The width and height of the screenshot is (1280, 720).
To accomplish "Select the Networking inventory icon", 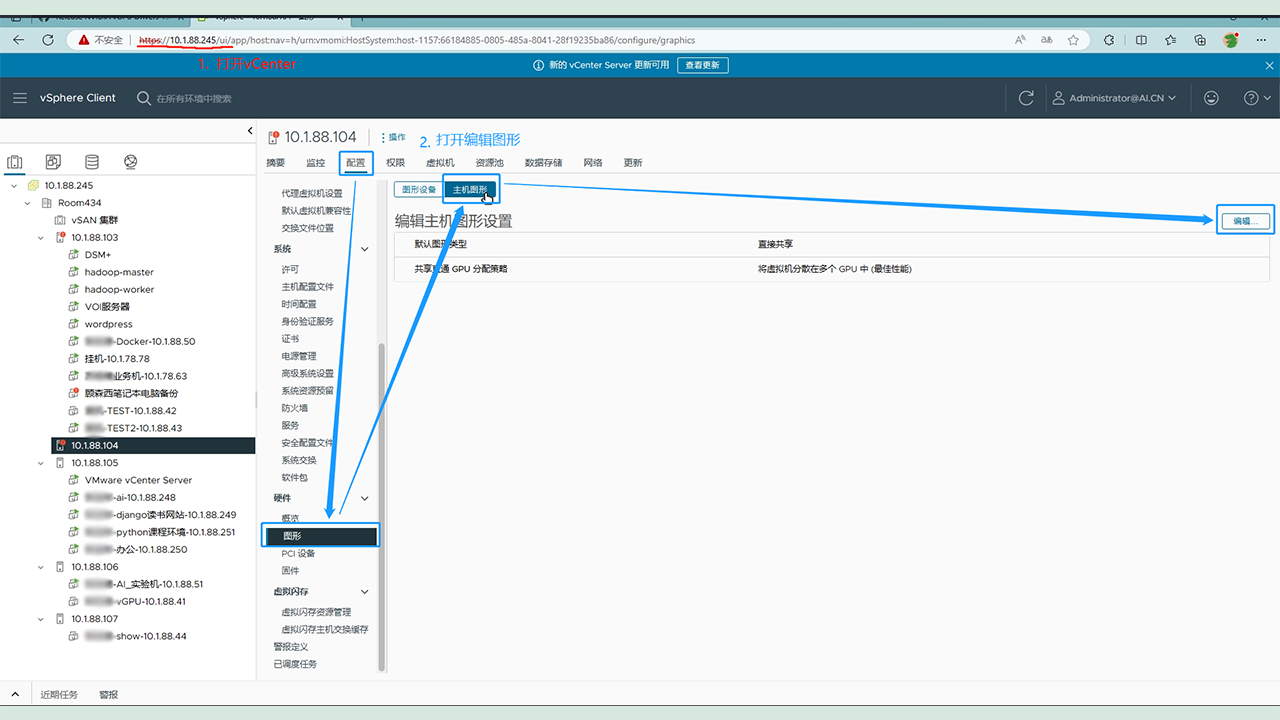I will click(130, 162).
